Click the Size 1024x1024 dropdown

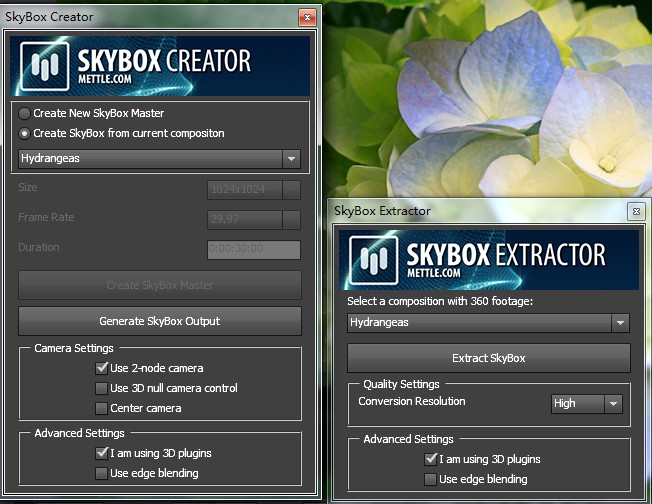[x=254, y=190]
